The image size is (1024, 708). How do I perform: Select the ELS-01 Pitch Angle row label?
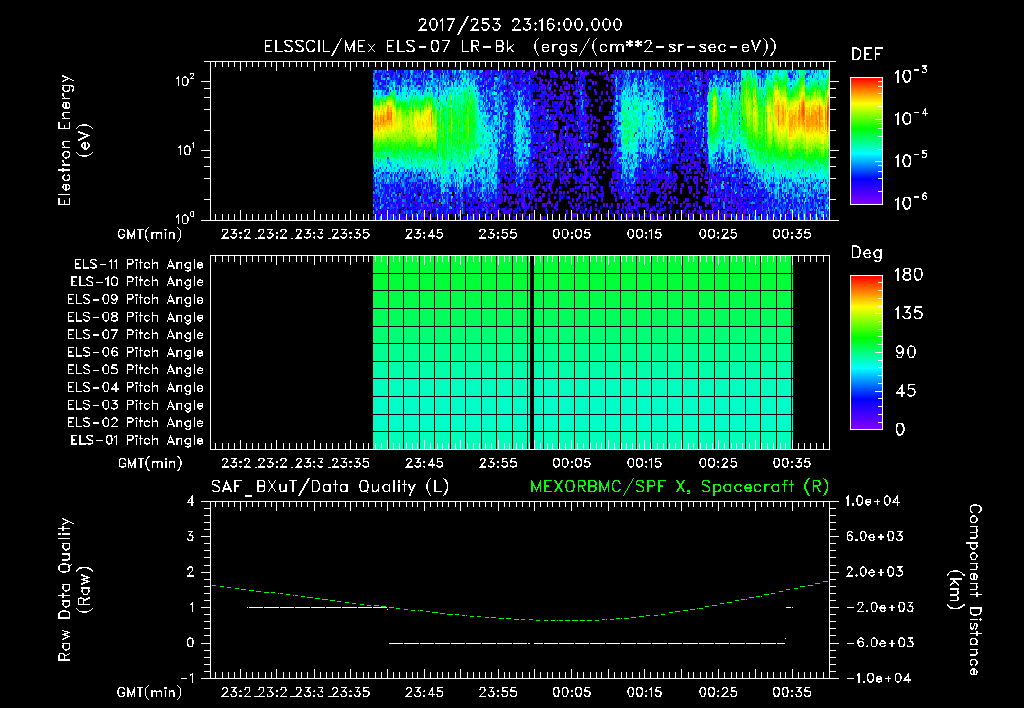tap(137, 440)
